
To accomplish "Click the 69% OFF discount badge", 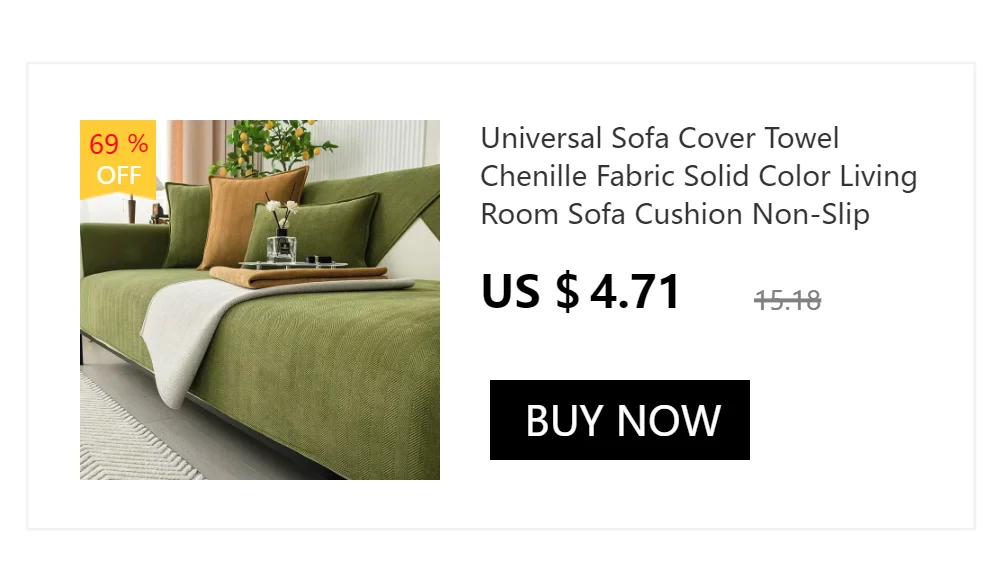I will click(x=118, y=160).
